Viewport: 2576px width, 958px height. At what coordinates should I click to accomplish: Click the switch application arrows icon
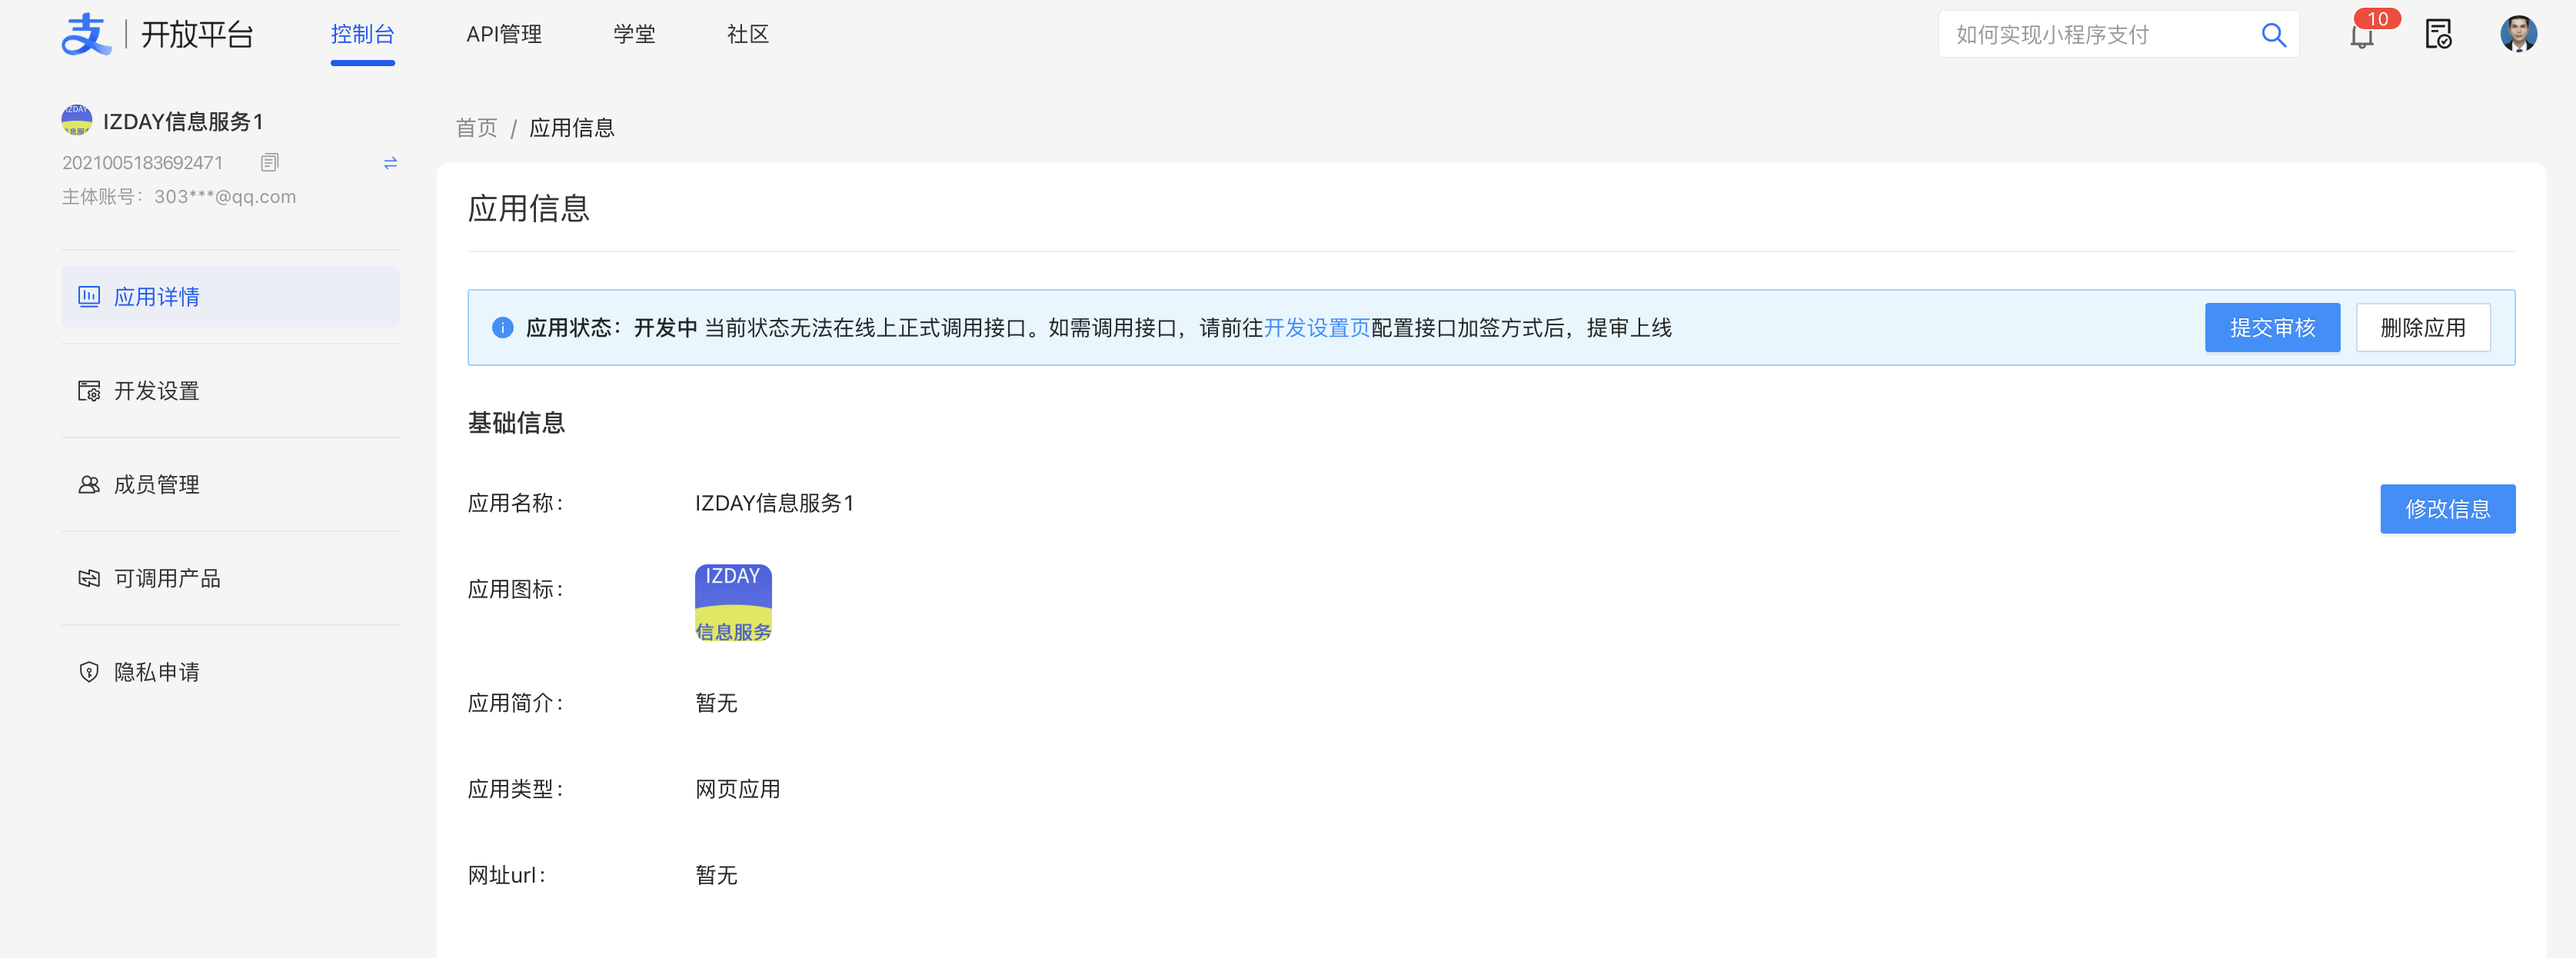tap(390, 162)
